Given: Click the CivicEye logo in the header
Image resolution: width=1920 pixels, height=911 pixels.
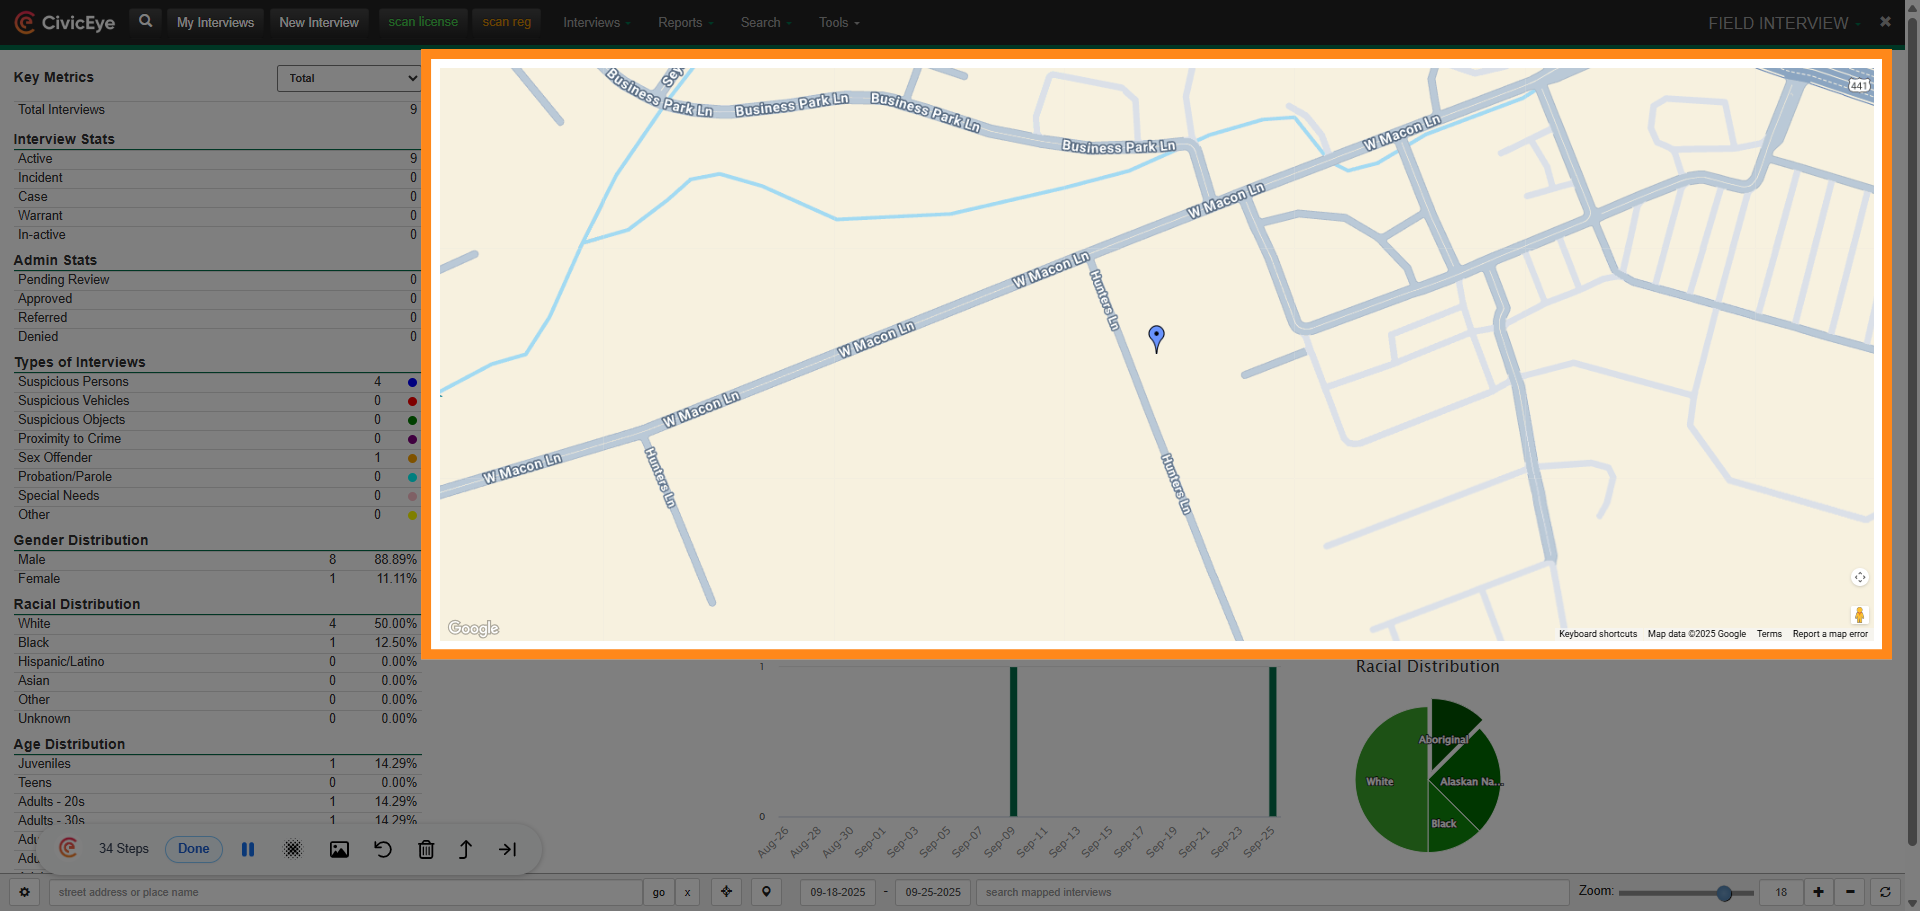Looking at the screenshot, I should pos(65,22).
